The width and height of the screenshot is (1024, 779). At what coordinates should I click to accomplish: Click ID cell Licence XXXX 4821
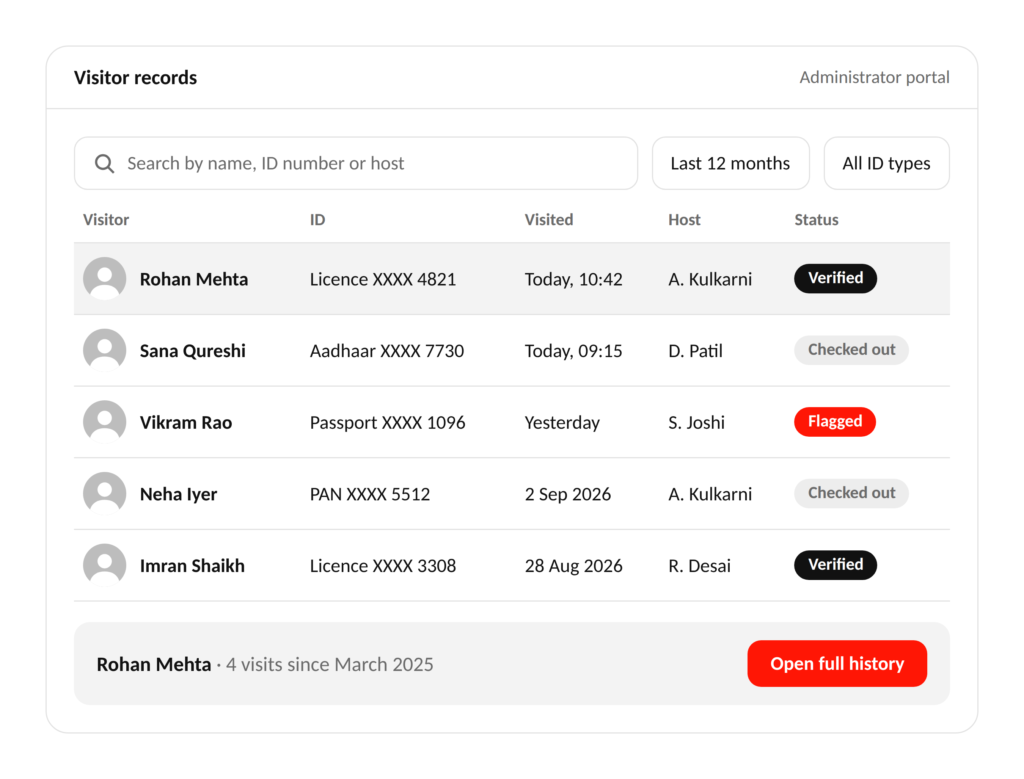point(383,279)
